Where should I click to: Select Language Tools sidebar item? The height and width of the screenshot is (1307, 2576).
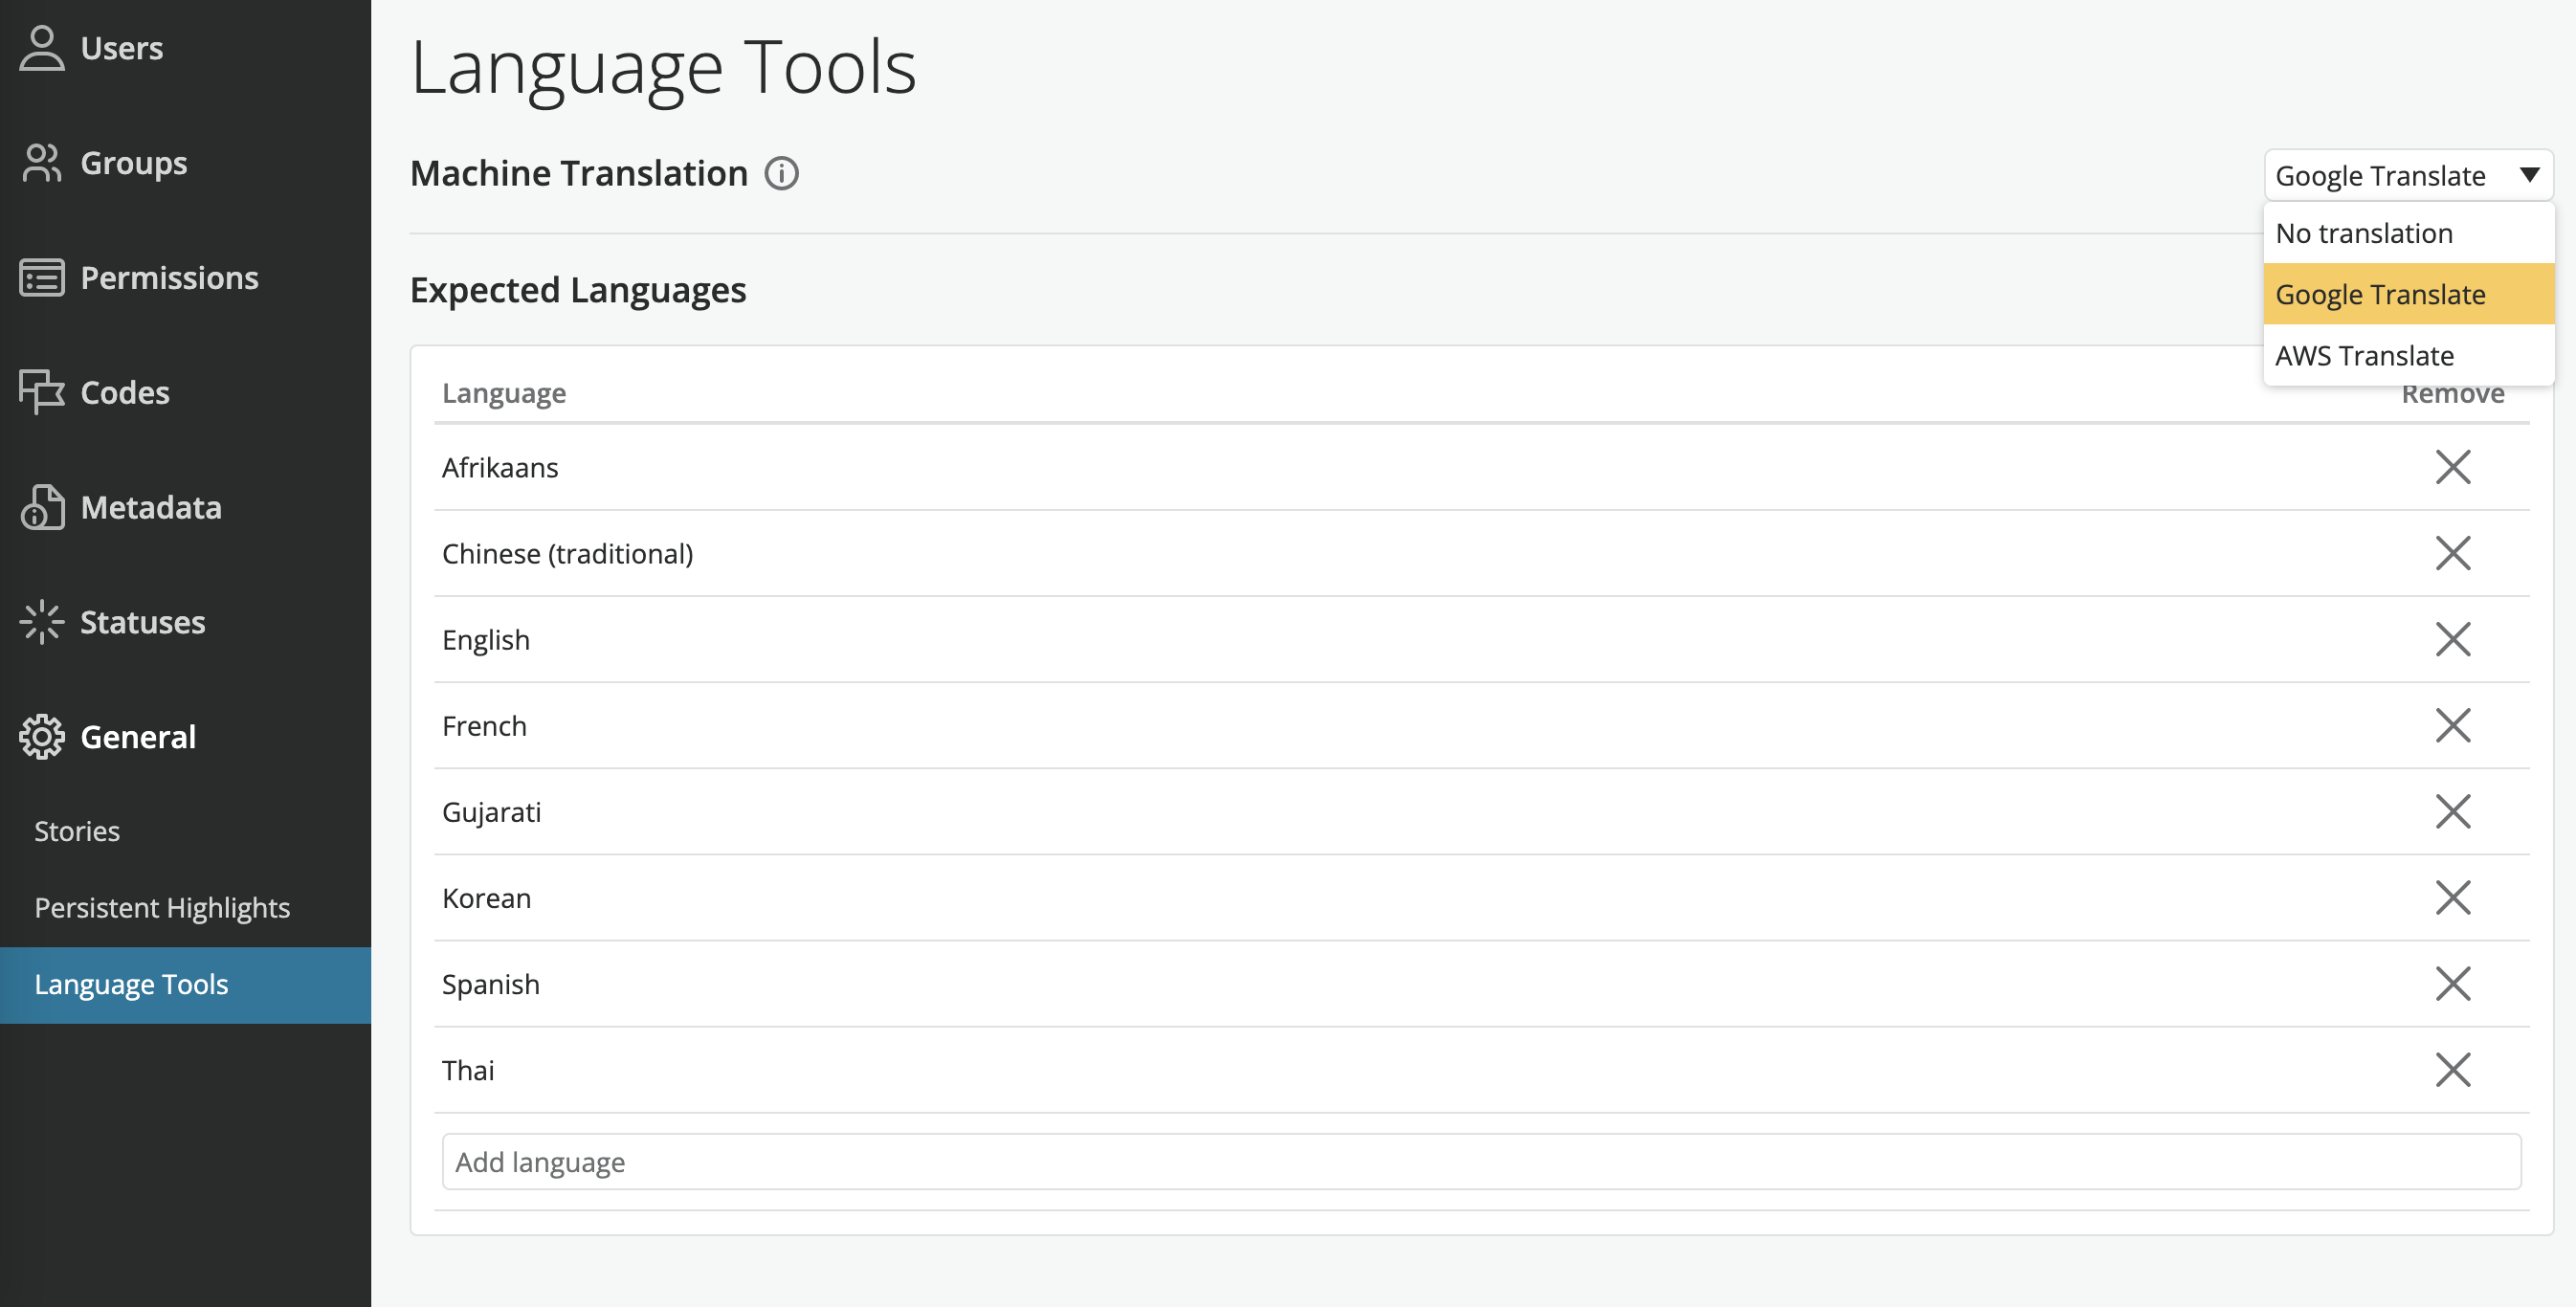185,985
